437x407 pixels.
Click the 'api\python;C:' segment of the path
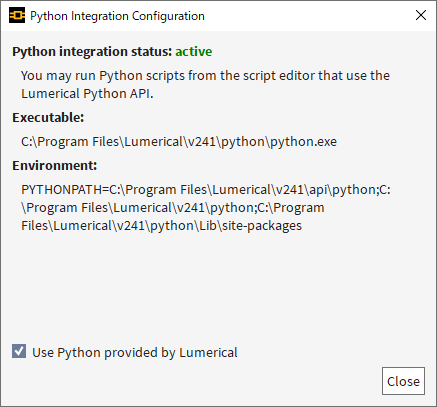[x=350, y=190]
